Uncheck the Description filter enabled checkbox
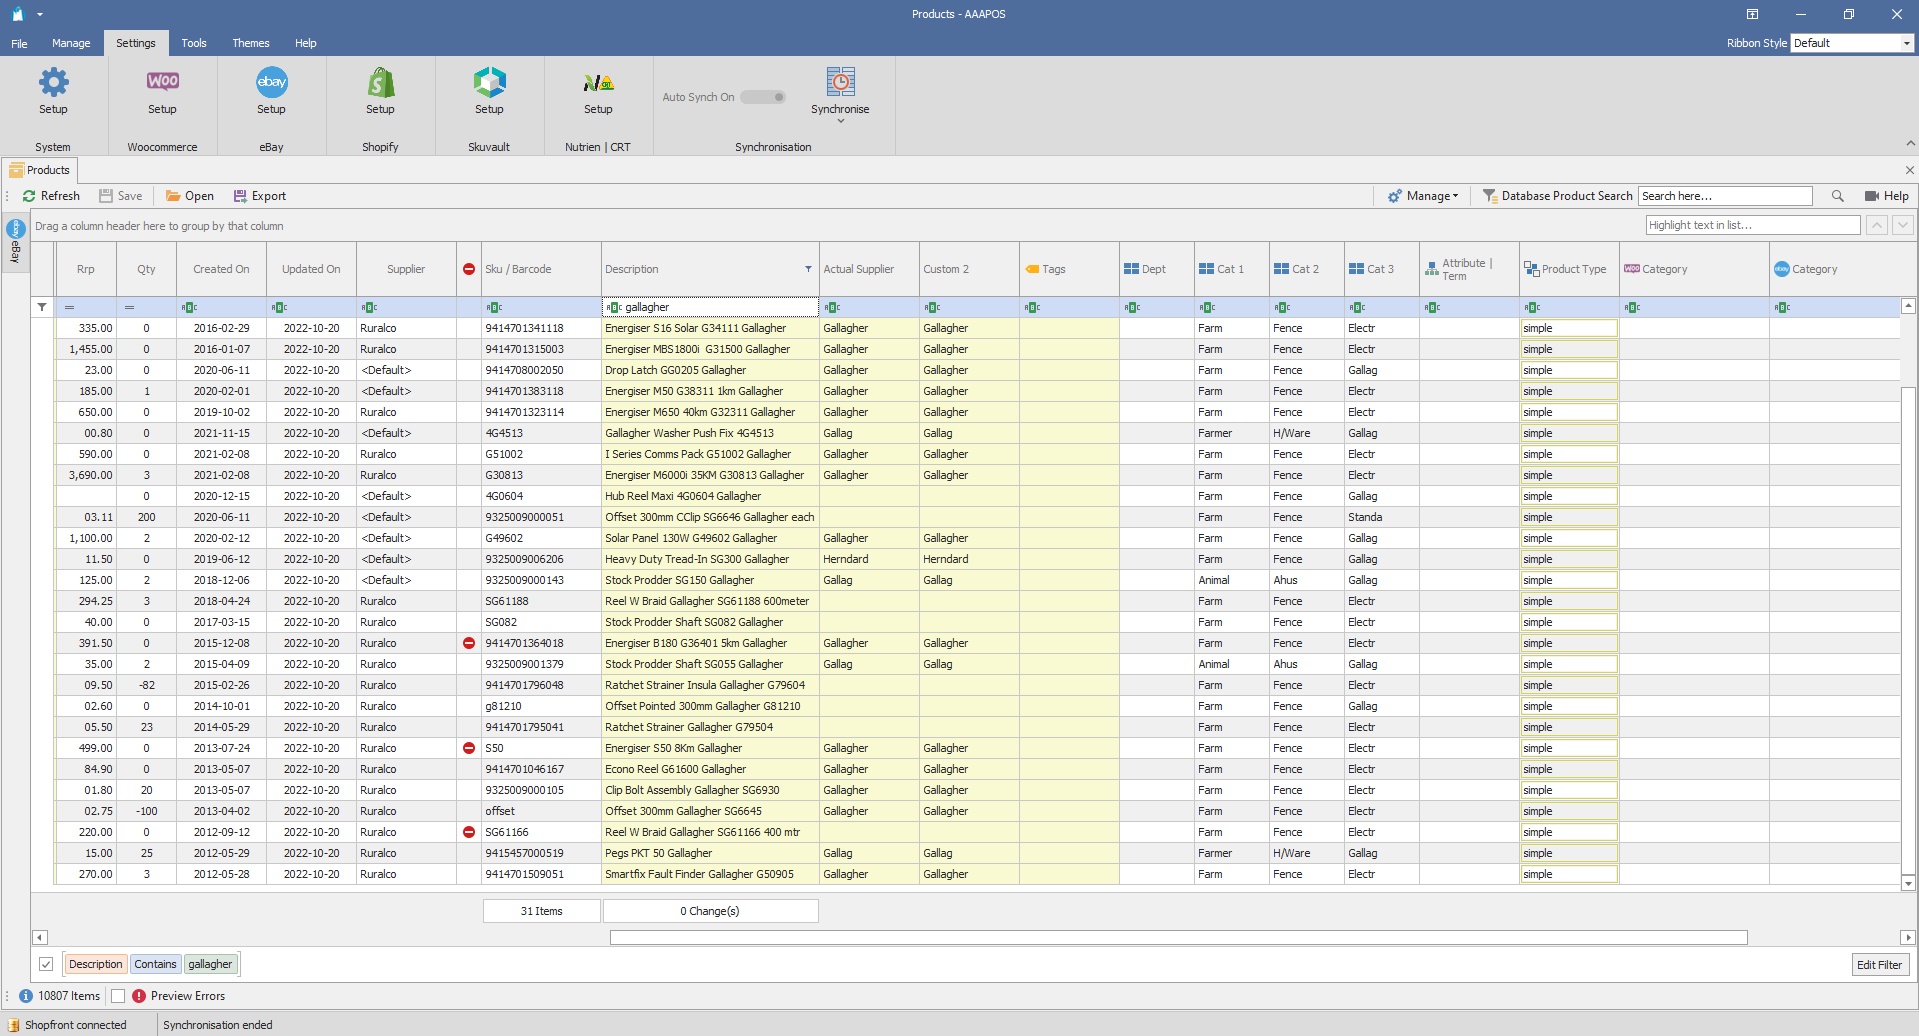 coord(46,964)
